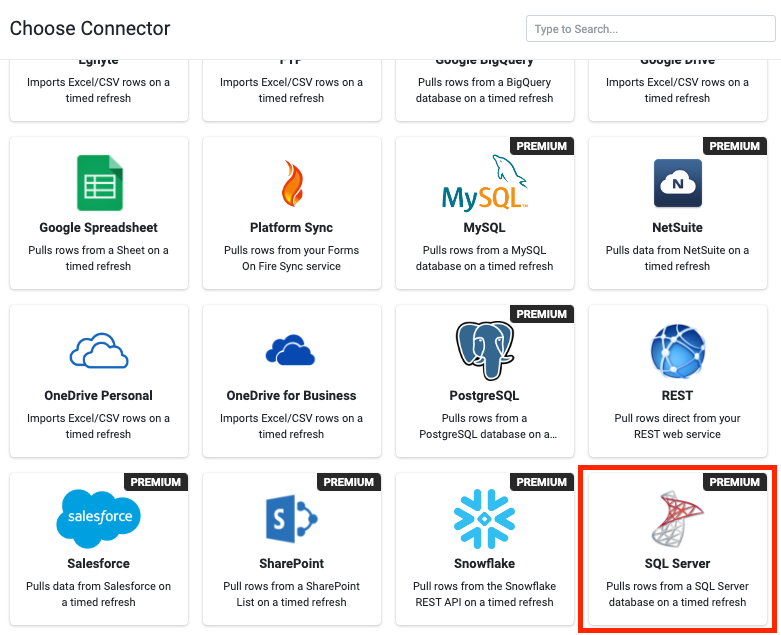Pick the NetSuite connector title

677,228
